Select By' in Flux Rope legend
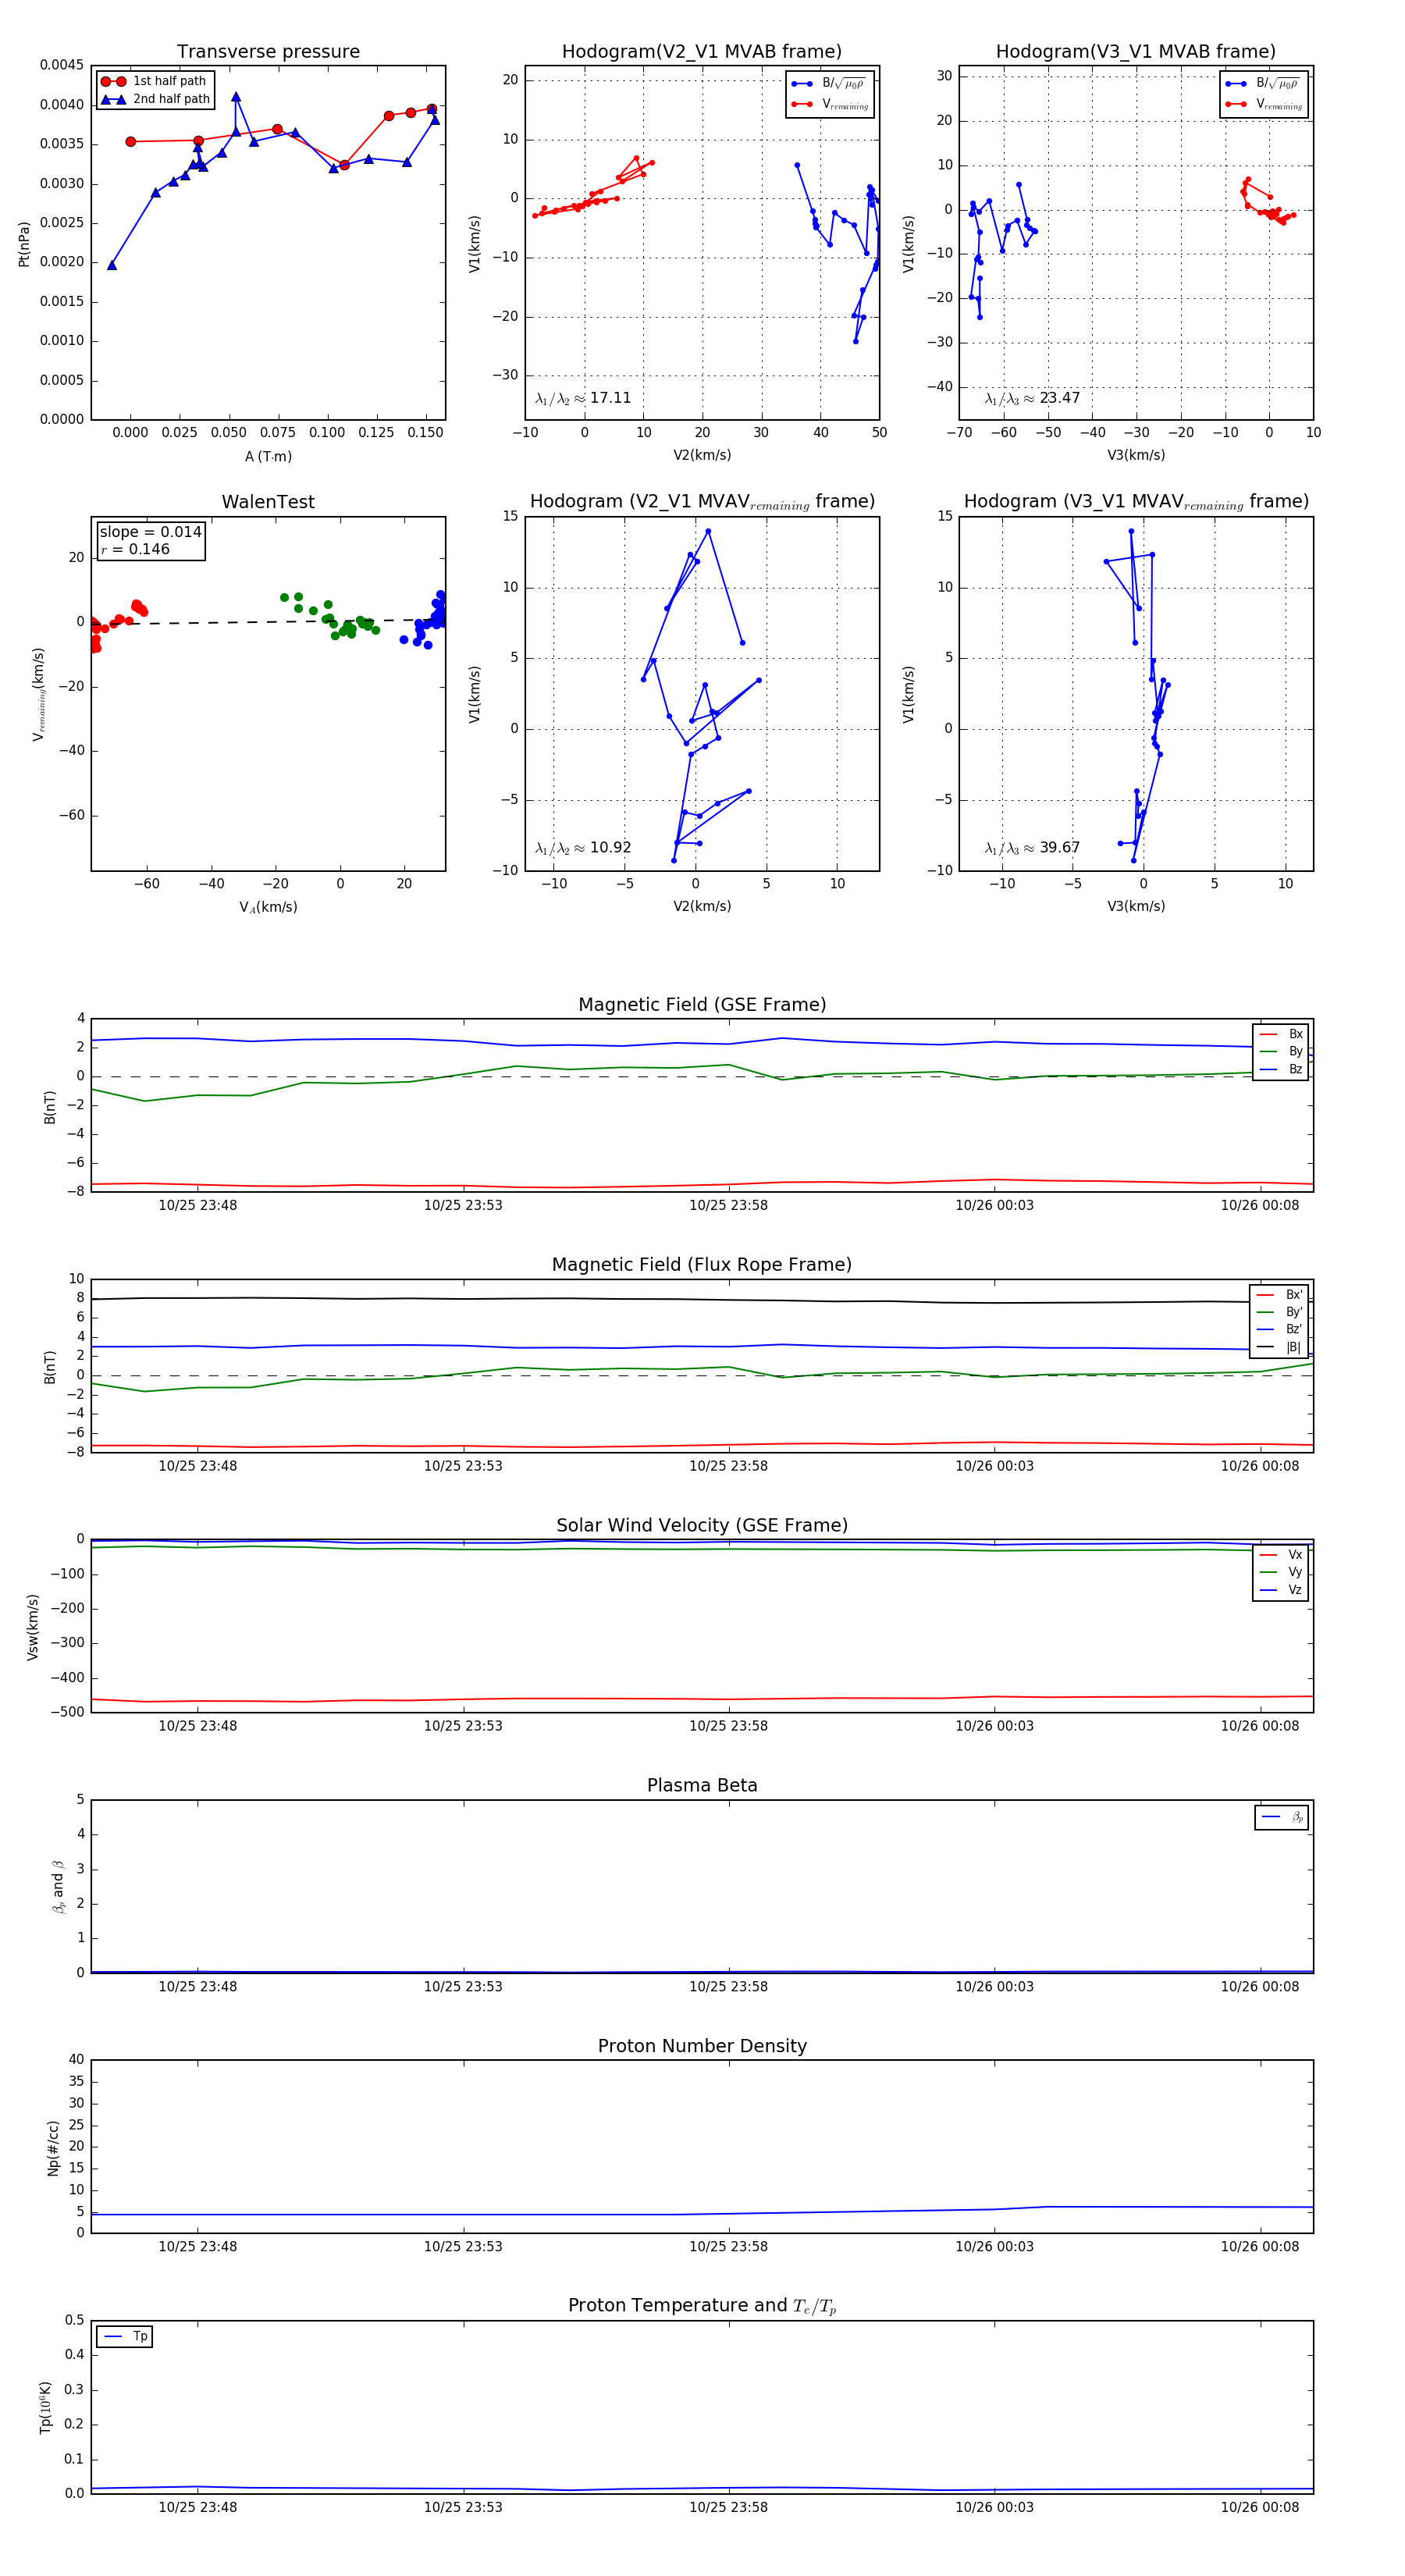Viewport: 1405px width, 2576px height. [1280, 1312]
